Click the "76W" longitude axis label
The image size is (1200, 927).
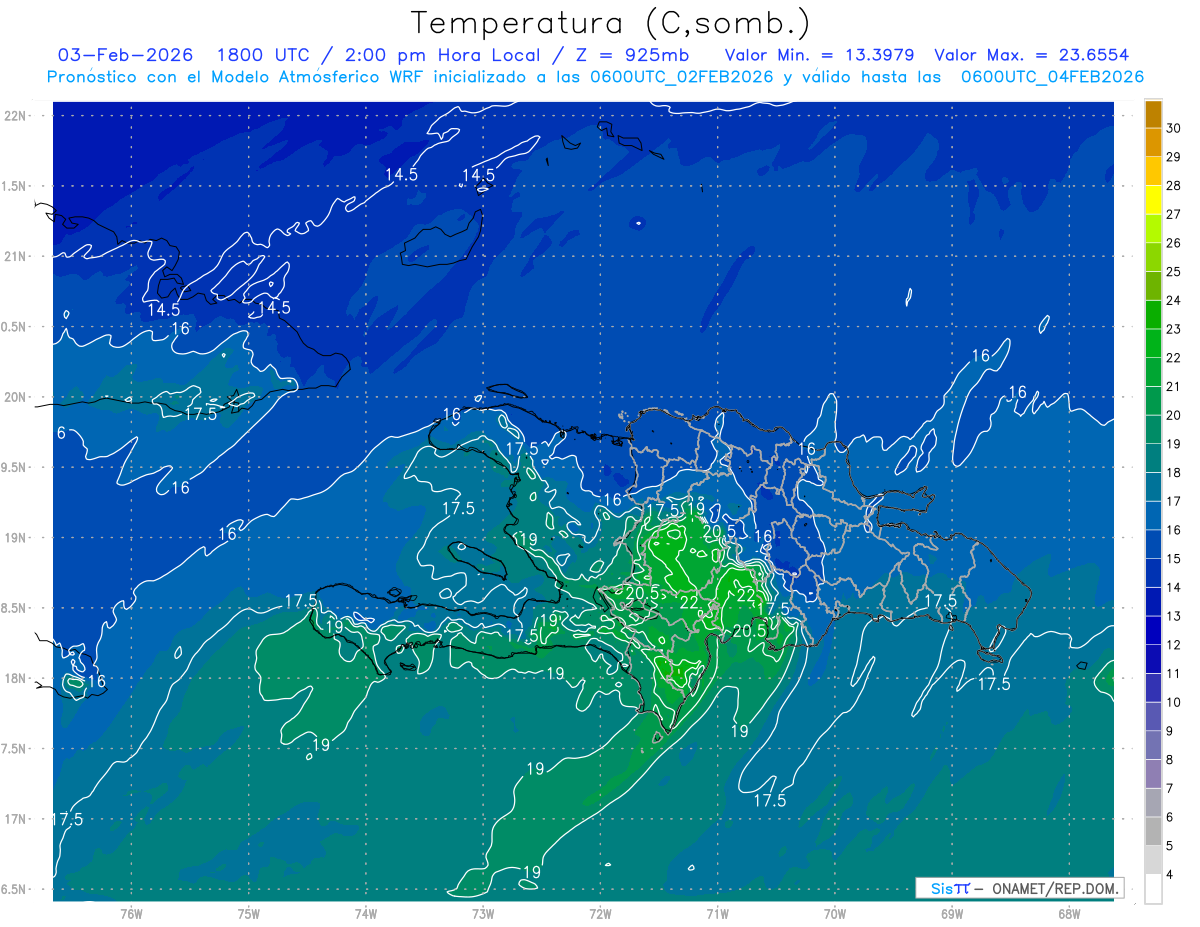[131, 913]
